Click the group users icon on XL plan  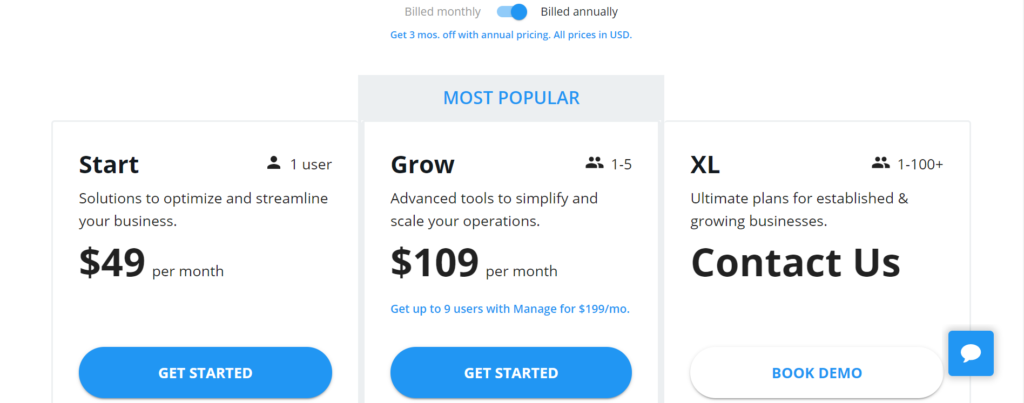tap(881, 163)
